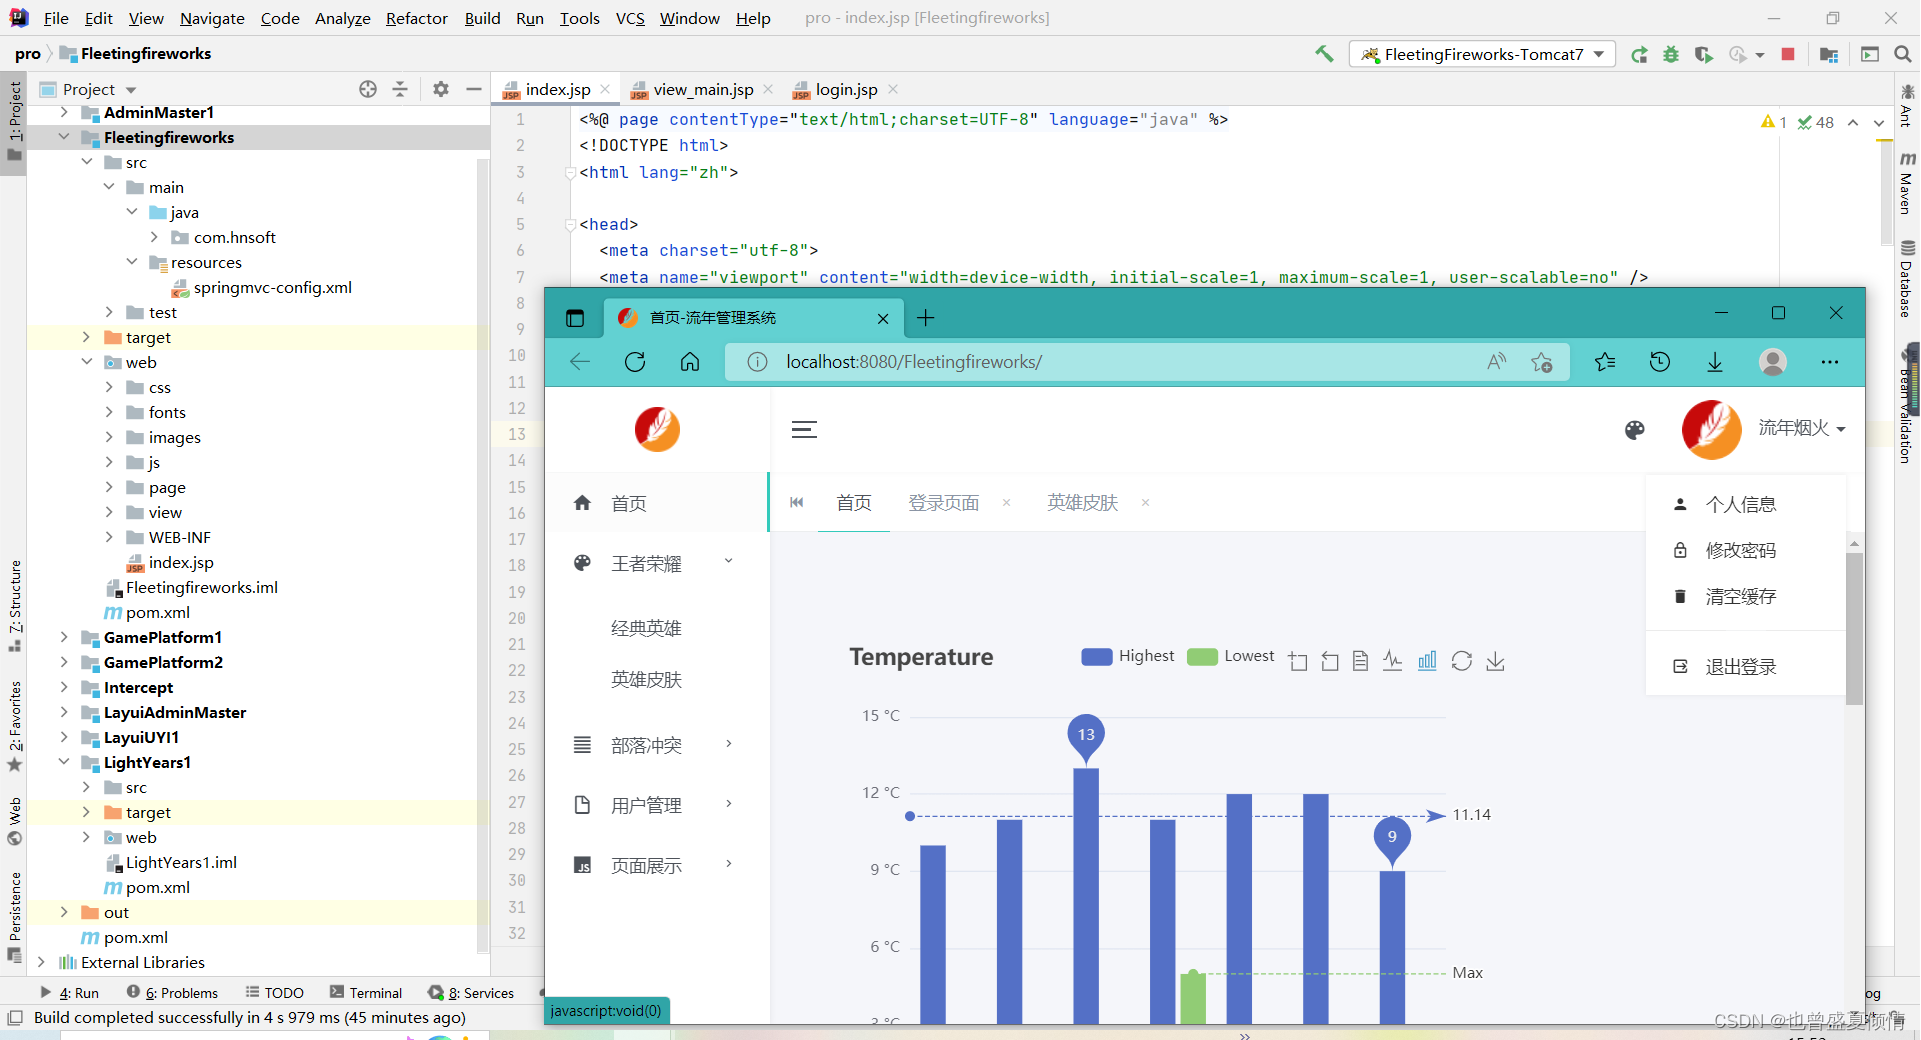This screenshot has width=1921, height=1040.
Task: Expand AdminMaster1 module in tree
Action: click(64, 112)
